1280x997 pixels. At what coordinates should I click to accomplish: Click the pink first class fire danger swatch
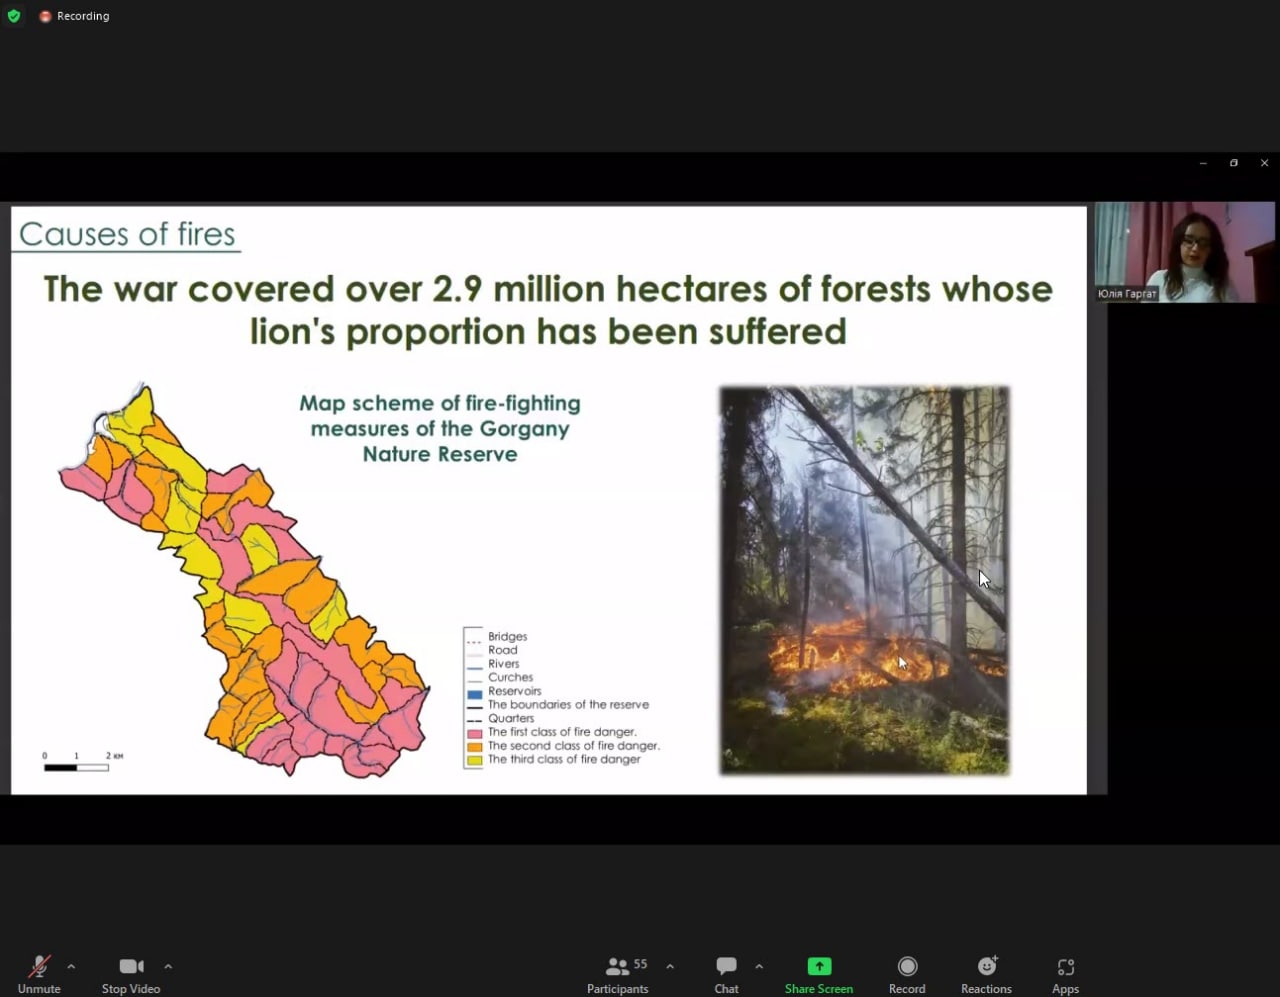tap(475, 733)
